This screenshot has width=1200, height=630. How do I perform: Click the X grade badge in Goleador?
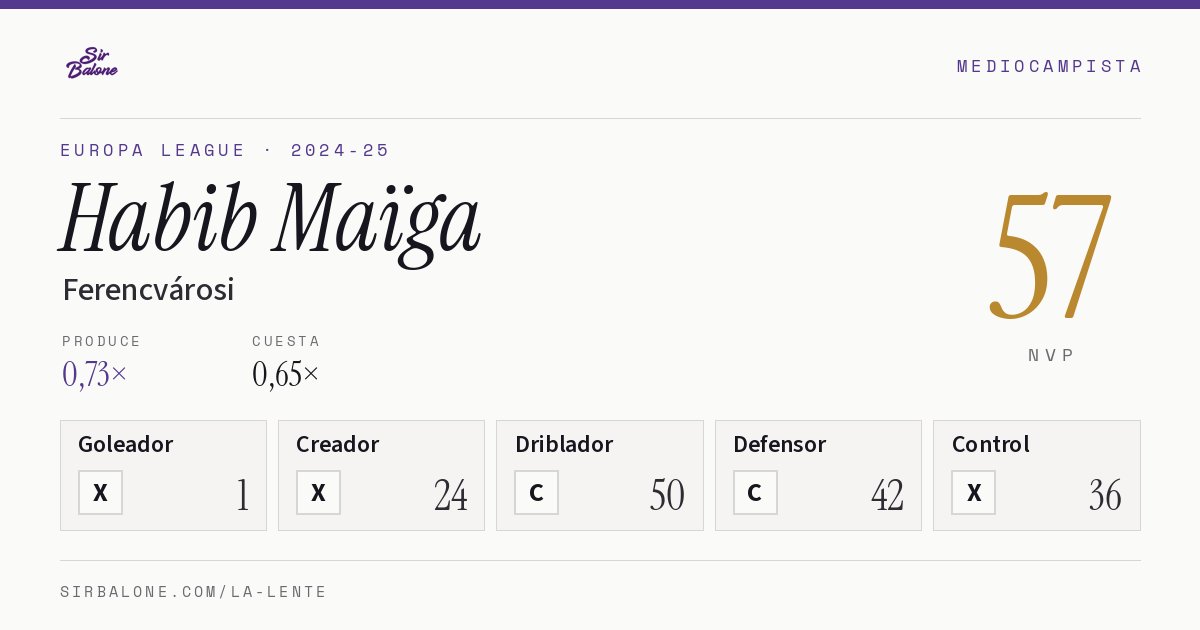point(100,493)
